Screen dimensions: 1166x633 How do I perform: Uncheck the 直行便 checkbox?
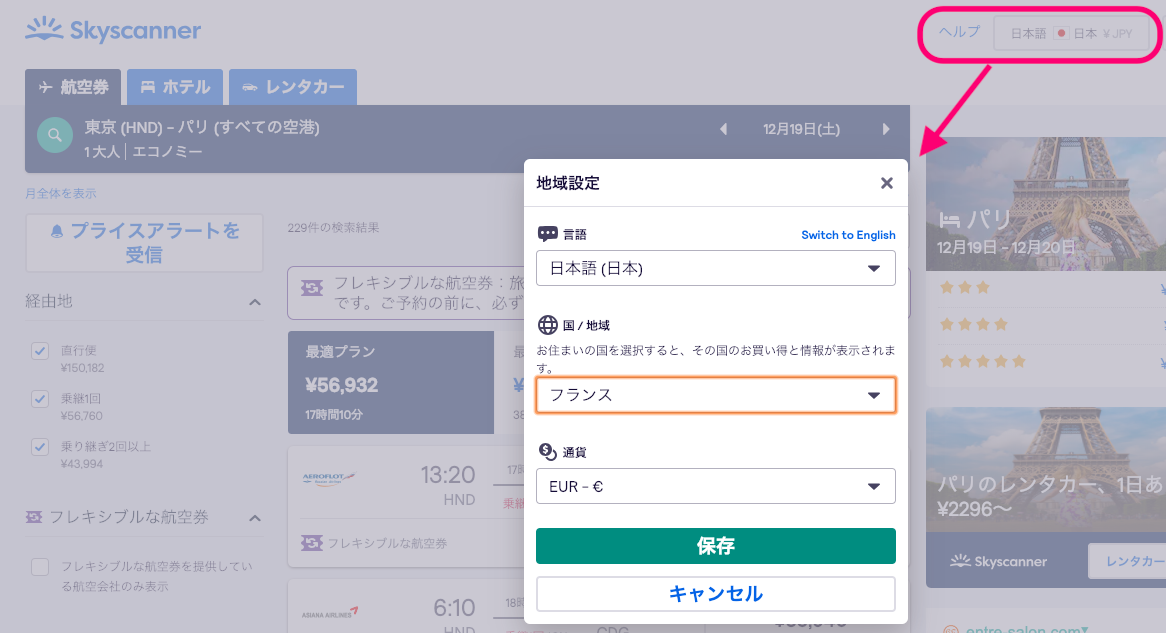[40, 351]
